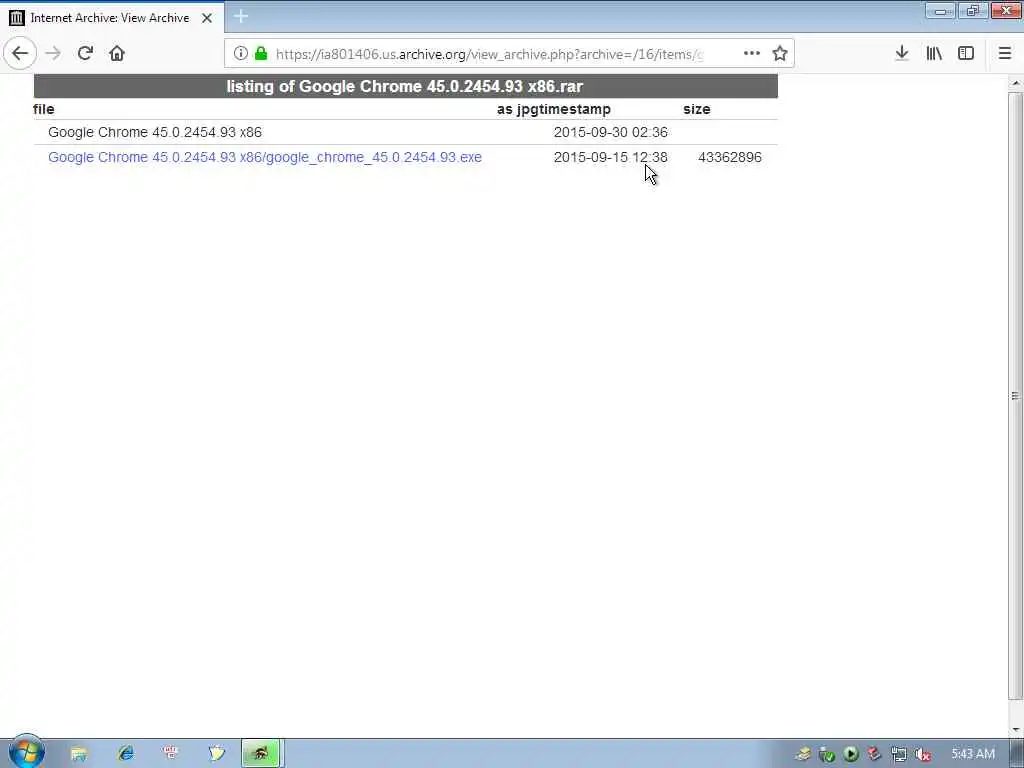Minimize the browser window
This screenshot has width=1024, height=768.
pos(940,11)
